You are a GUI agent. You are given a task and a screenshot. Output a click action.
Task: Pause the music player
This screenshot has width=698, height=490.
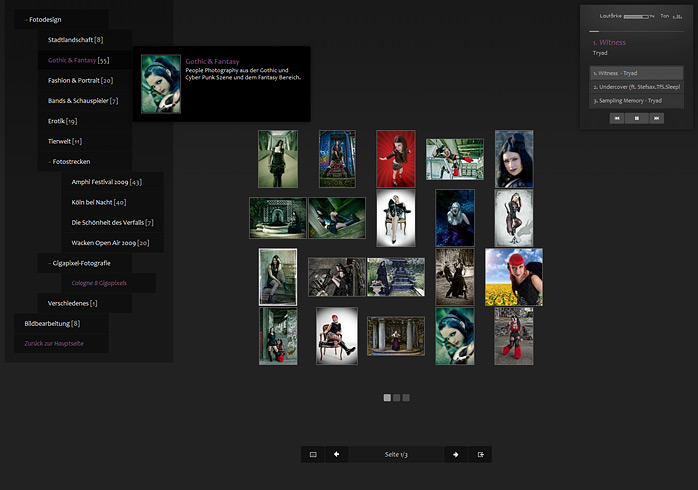point(637,118)
